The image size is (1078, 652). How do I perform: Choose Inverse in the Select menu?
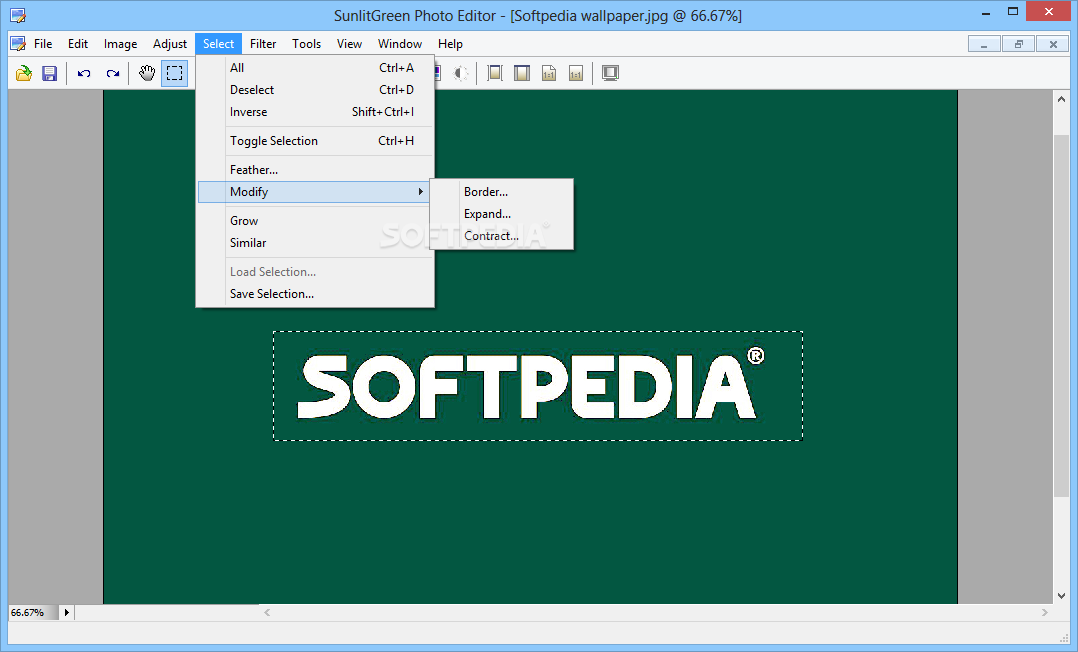(x=316, y=111)
